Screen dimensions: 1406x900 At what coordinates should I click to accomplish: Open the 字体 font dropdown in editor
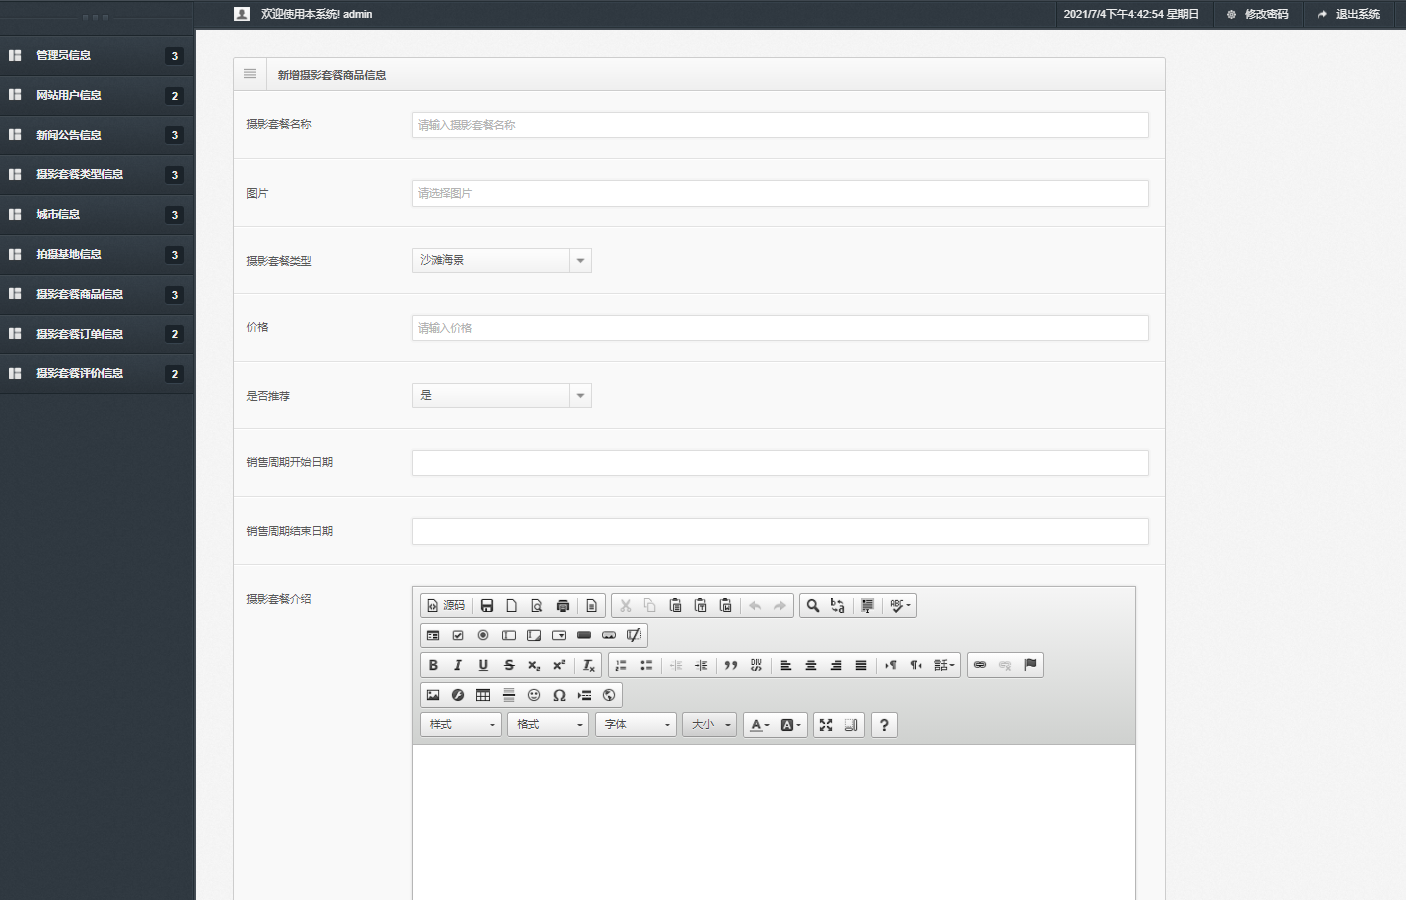coord(637,725)
